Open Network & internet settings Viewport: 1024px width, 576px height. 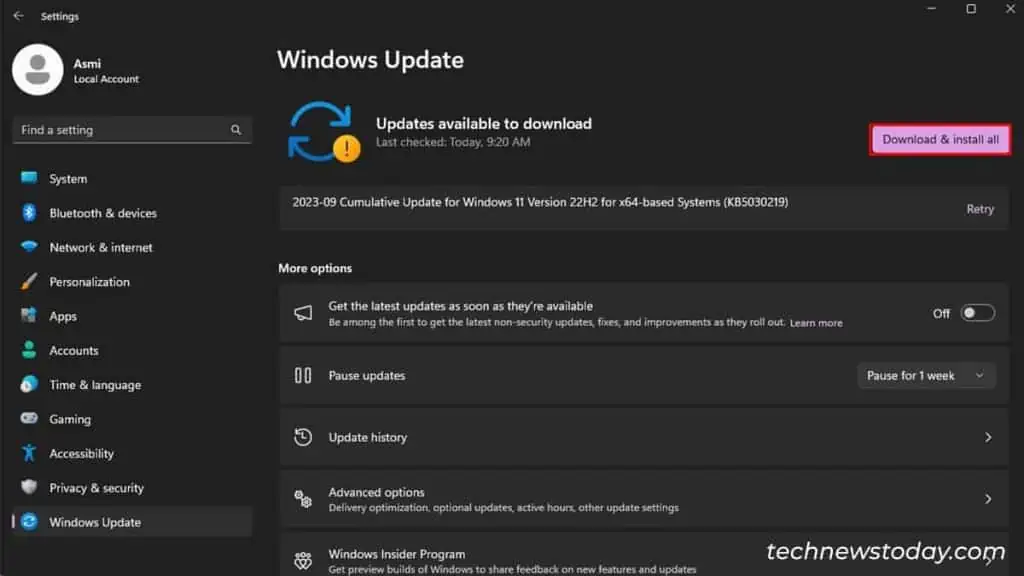click(102, 247)
